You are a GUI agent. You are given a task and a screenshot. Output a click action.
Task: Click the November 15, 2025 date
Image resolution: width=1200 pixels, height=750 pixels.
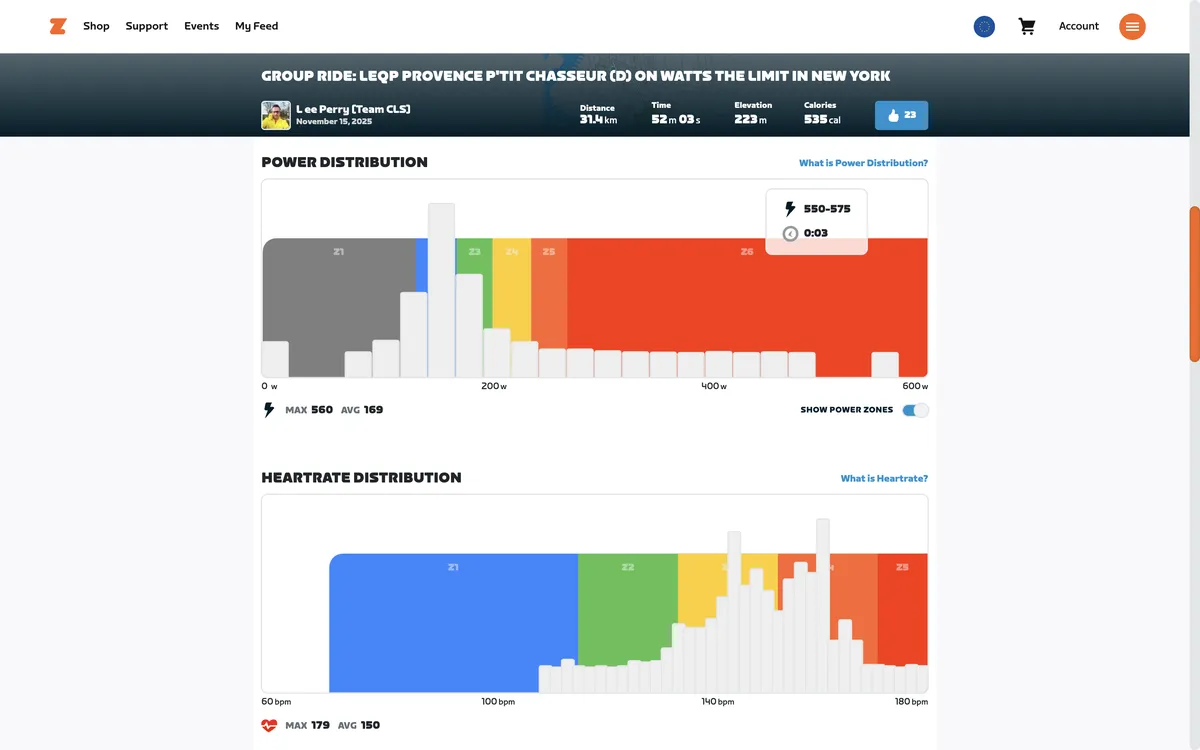[x=334, y=122]
